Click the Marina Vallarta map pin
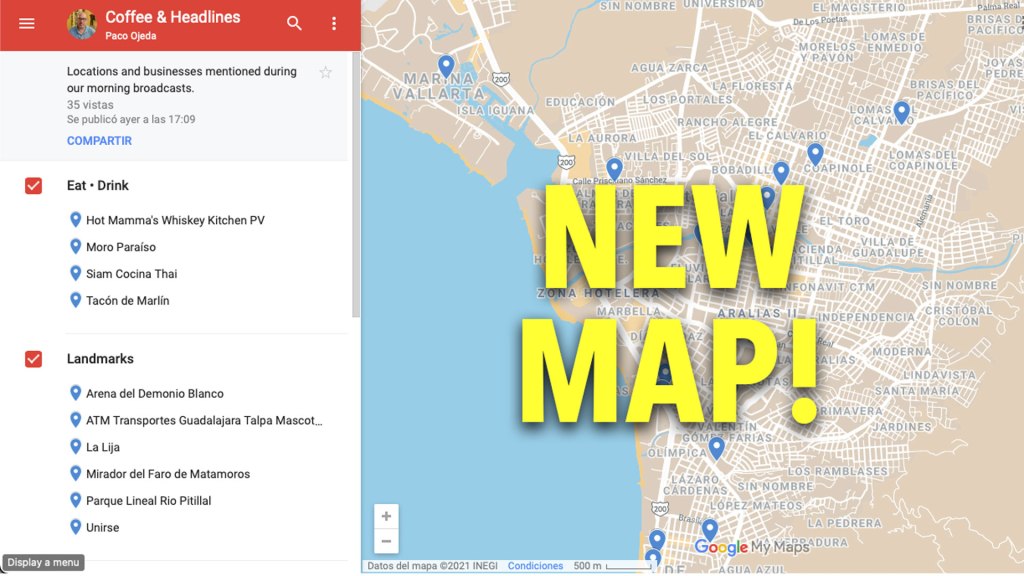 (446, 67)
